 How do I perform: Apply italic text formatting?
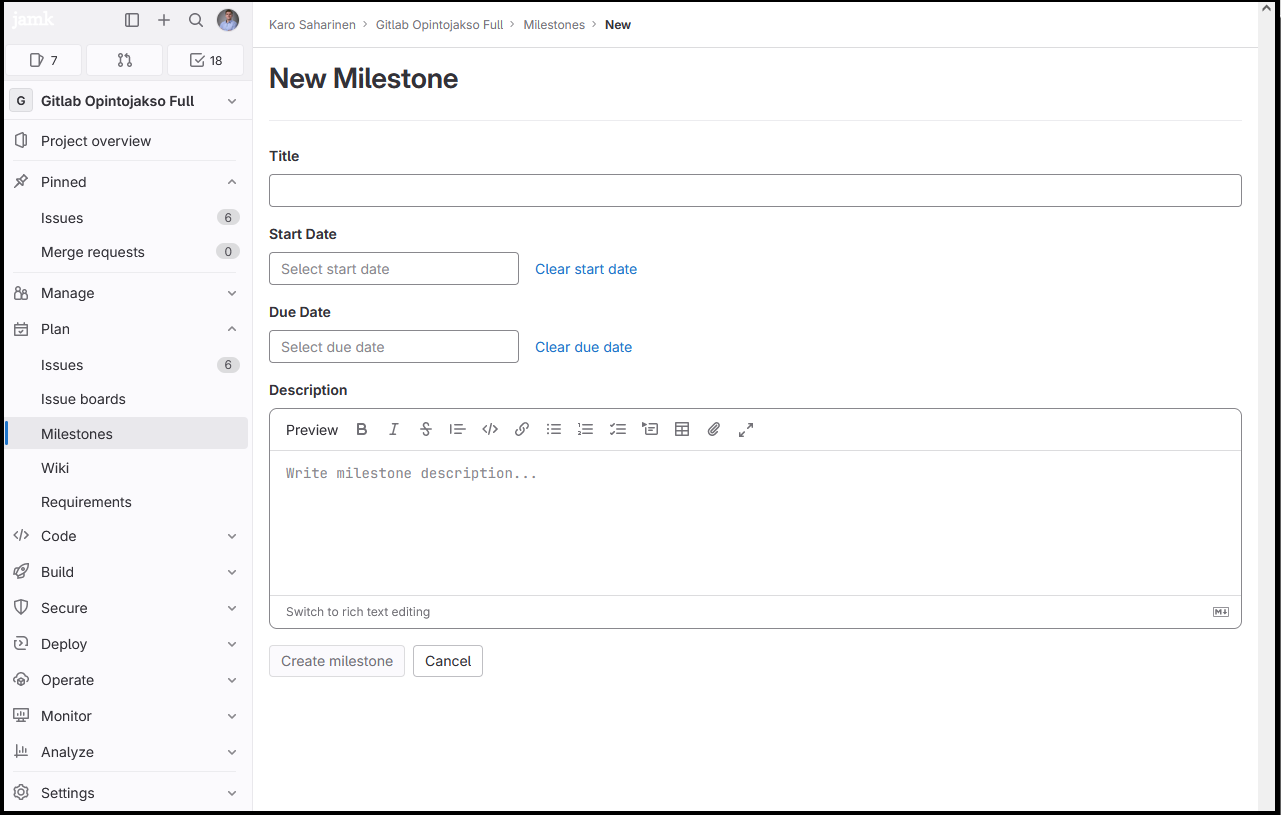click(394, 430)
